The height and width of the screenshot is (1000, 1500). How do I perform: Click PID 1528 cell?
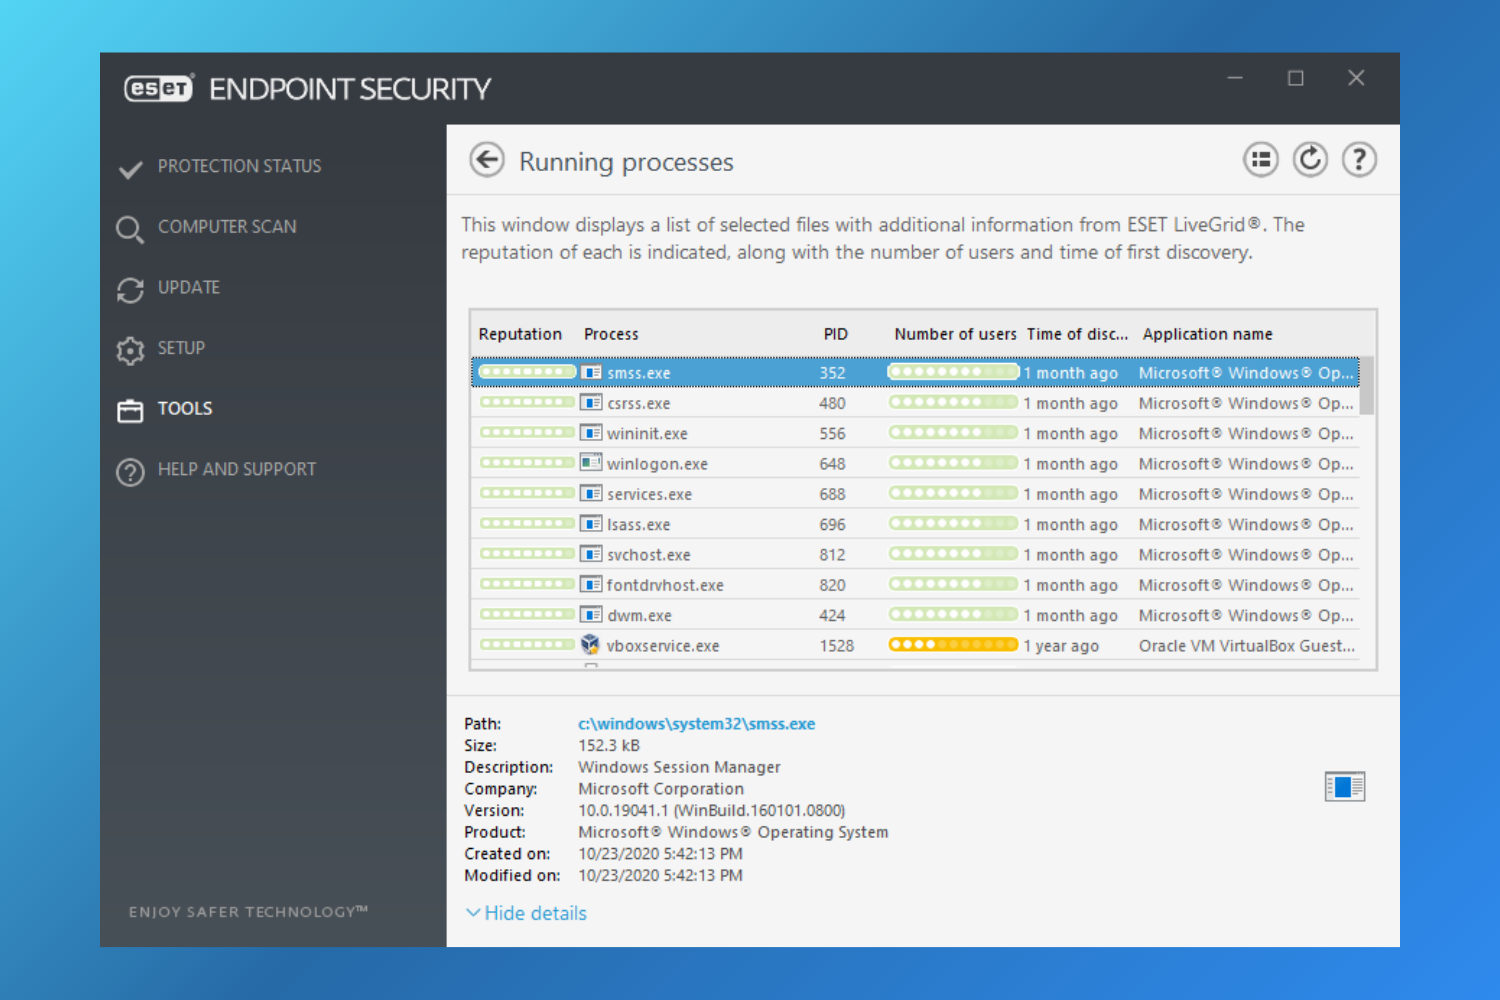tap(837, 646)
